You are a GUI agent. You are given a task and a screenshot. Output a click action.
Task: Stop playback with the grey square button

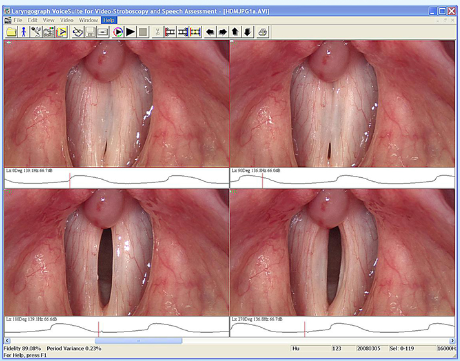(143, 32)
